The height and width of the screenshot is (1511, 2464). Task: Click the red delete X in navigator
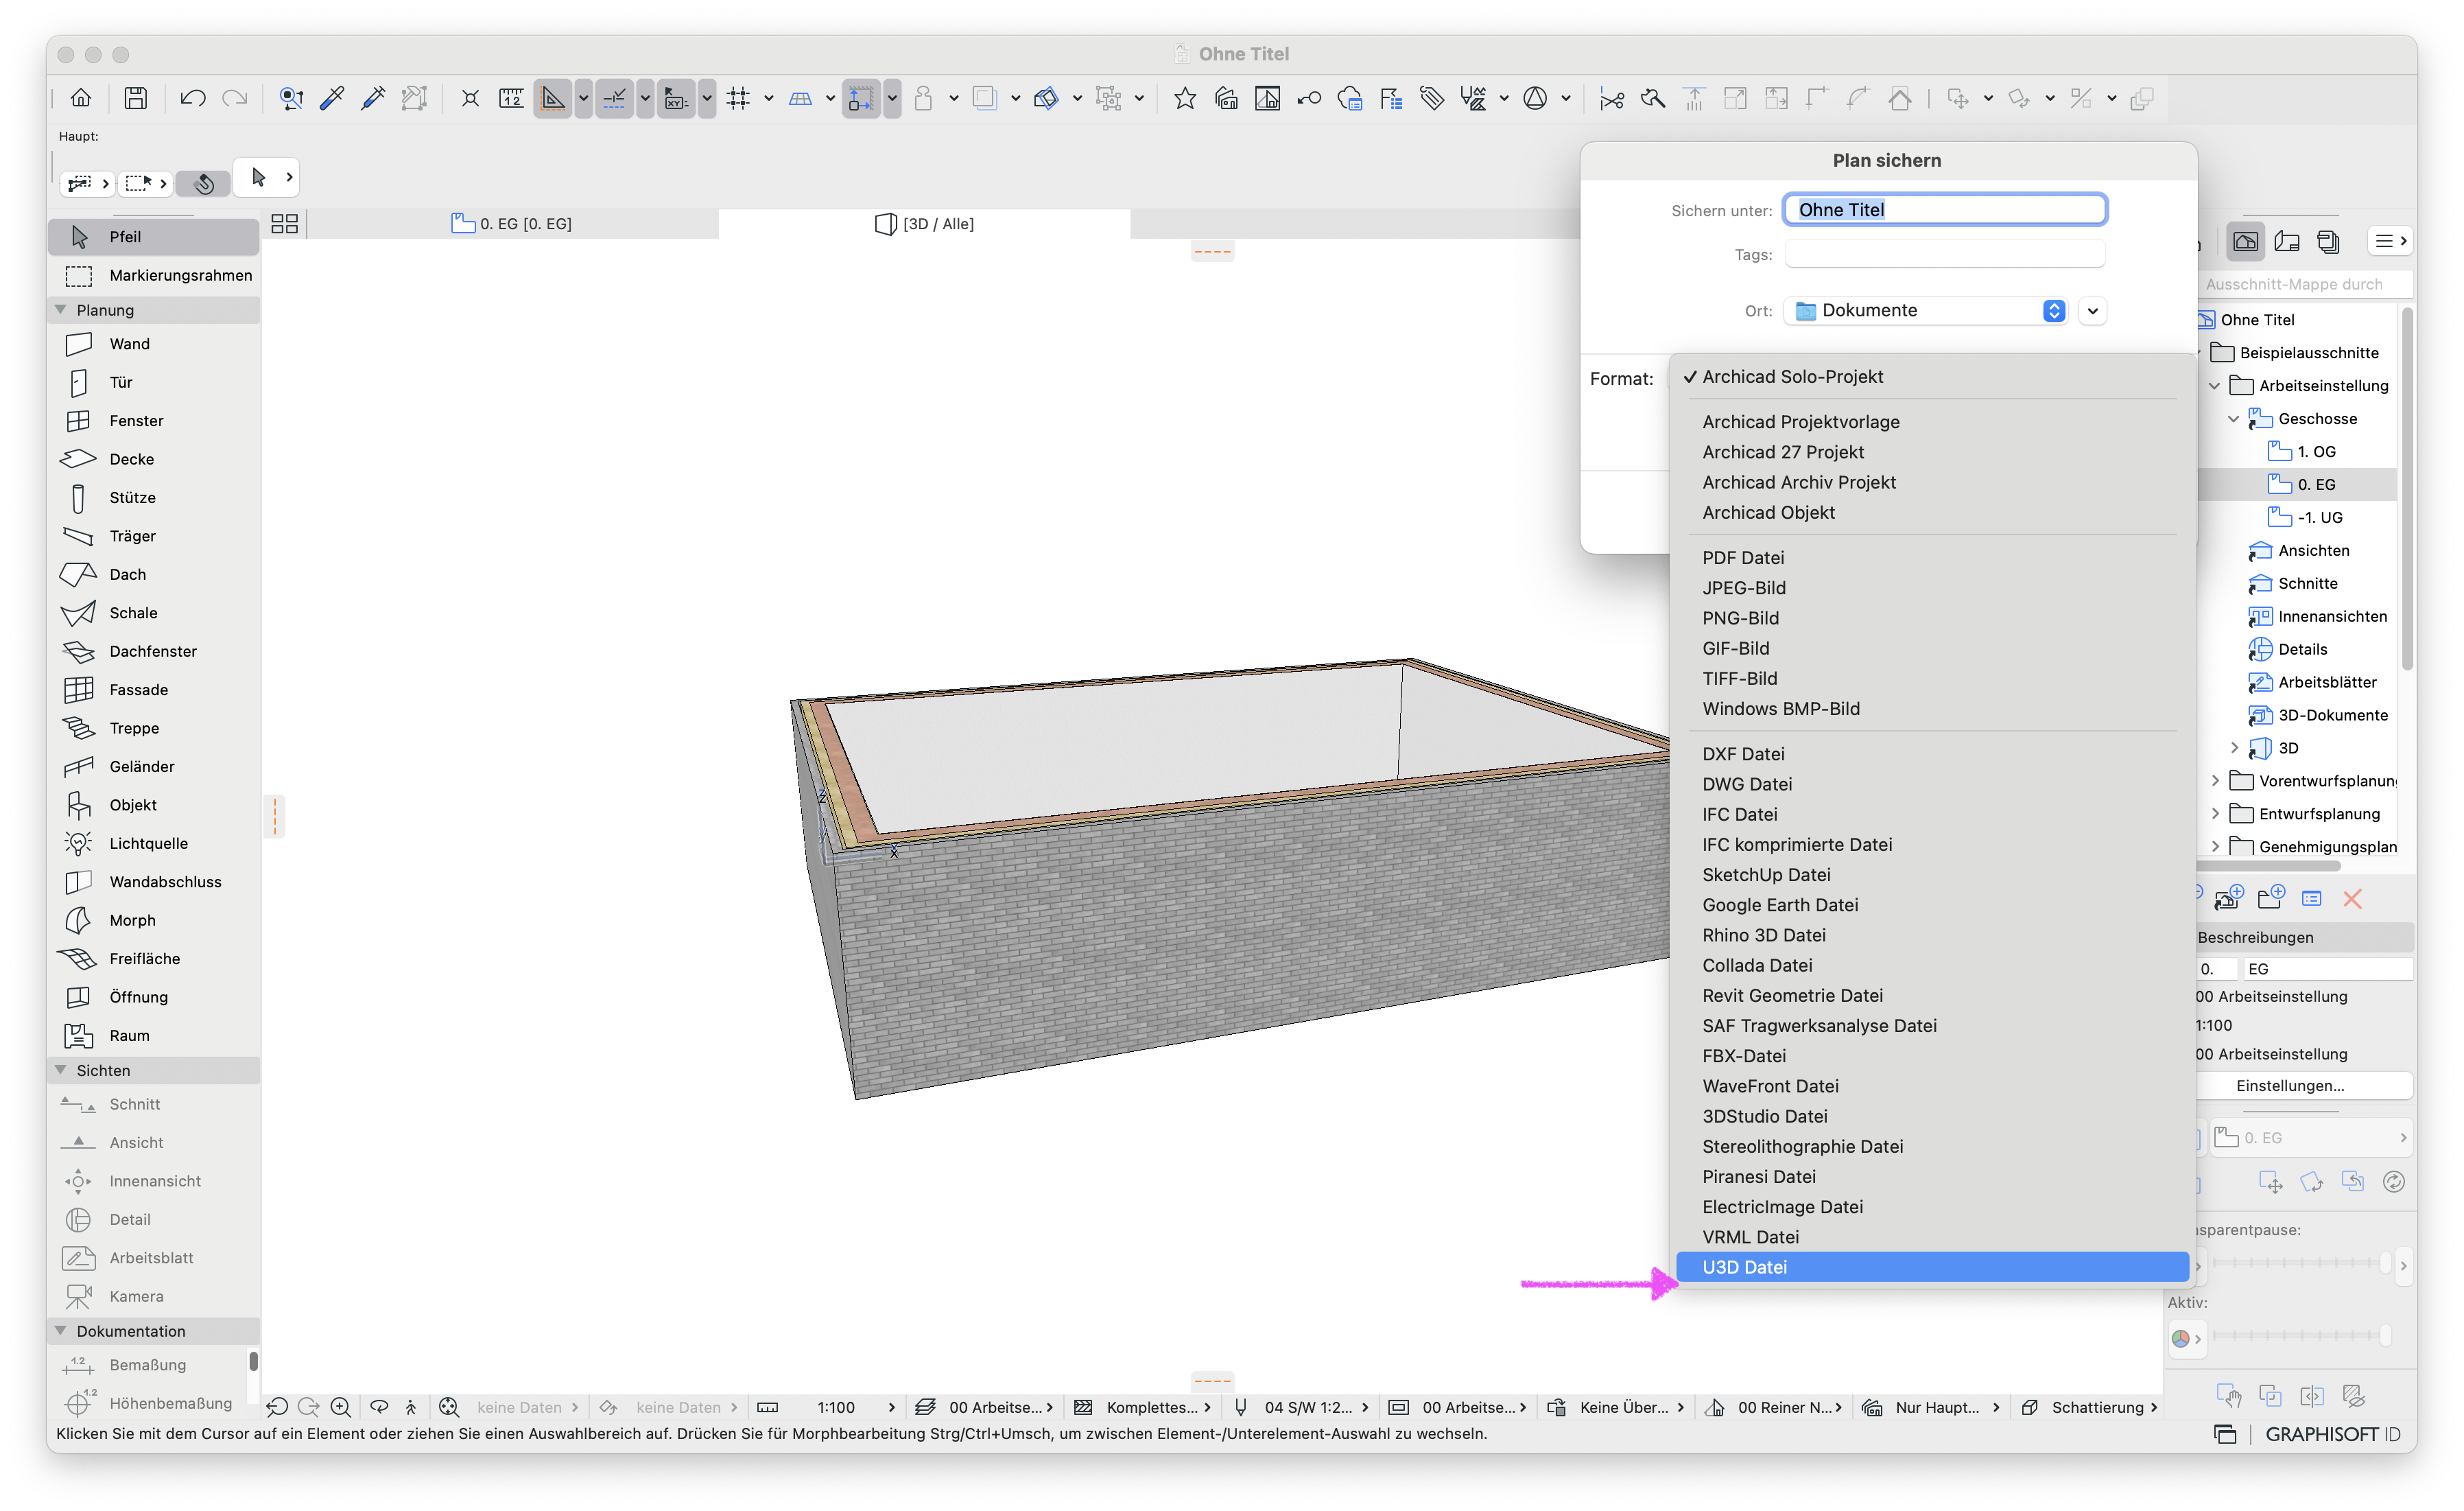tap(2353, 899)
